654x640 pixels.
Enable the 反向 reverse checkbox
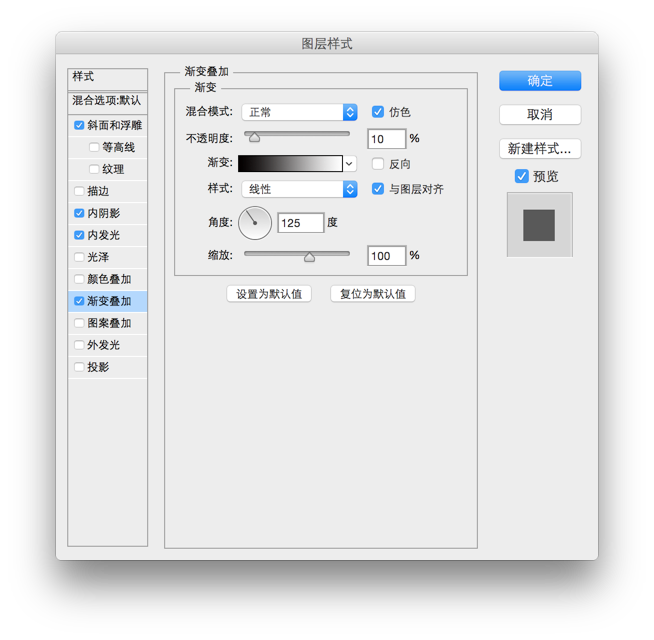pyautogui.click(x=378, y=164)
